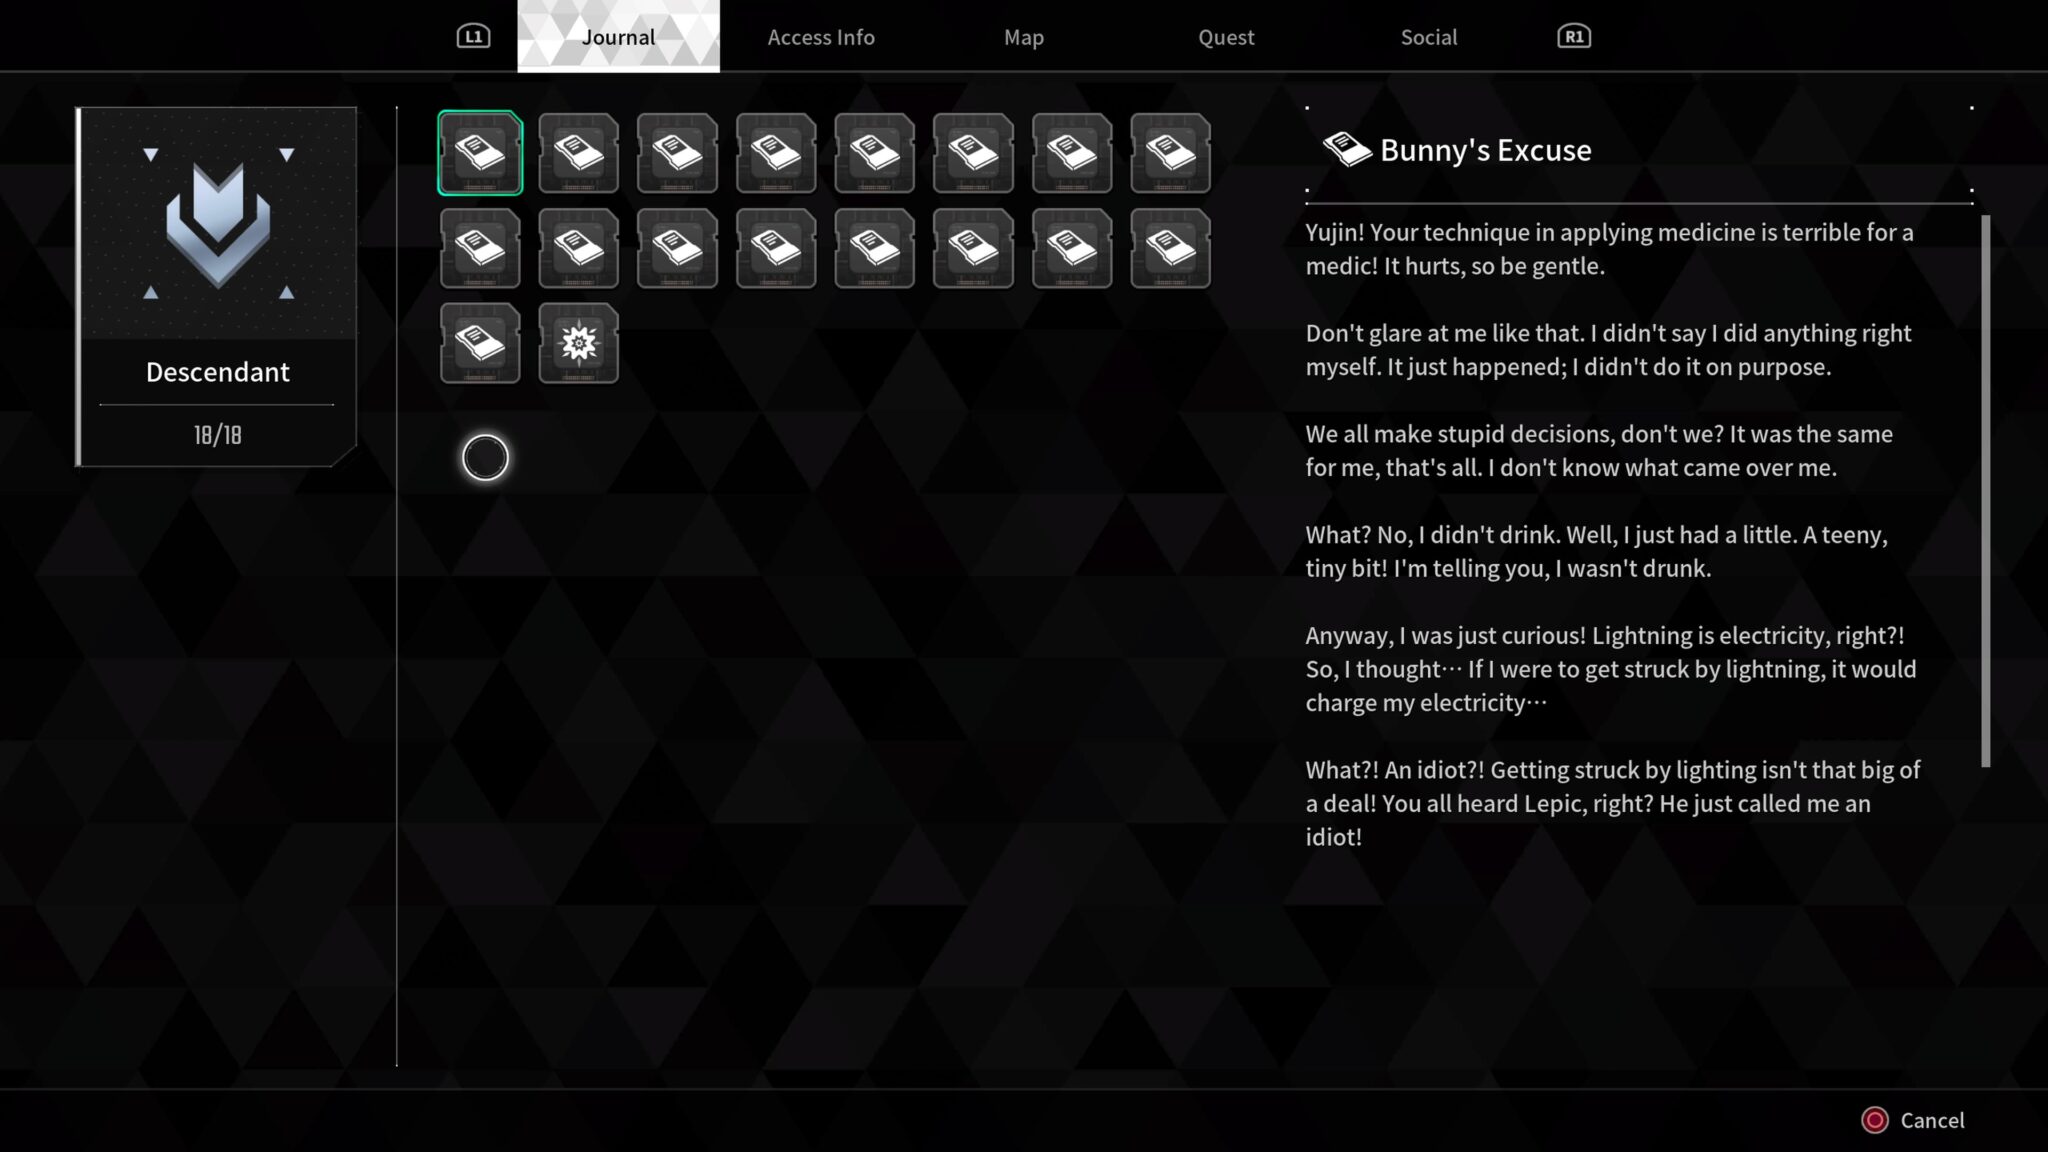The image size is (2048, 1152).
Task: Click the R1 shoulder button icon
Action: point(1574,37)
